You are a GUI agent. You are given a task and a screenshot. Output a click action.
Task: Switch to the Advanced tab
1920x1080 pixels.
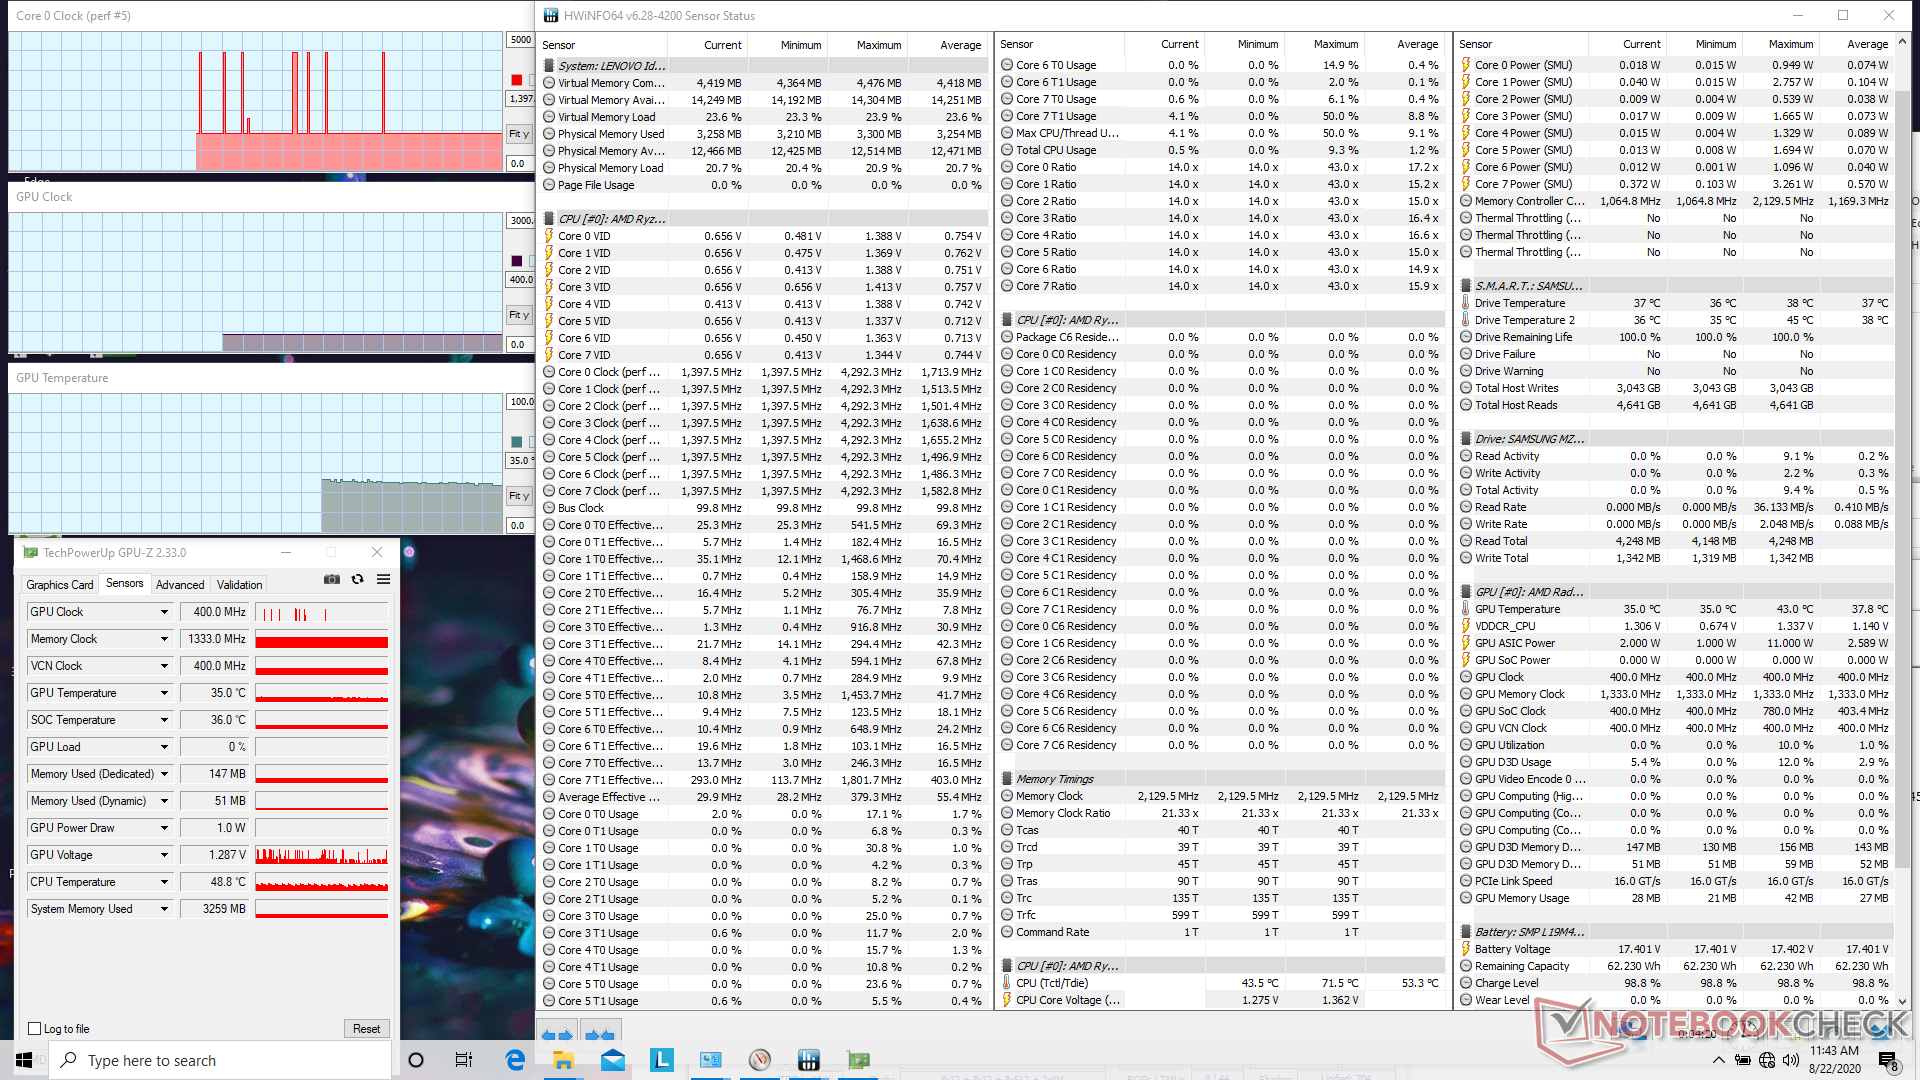click(180, 585)
